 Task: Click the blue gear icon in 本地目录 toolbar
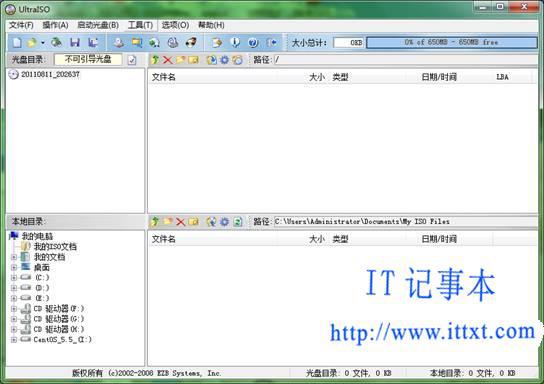tap(224, 221)
